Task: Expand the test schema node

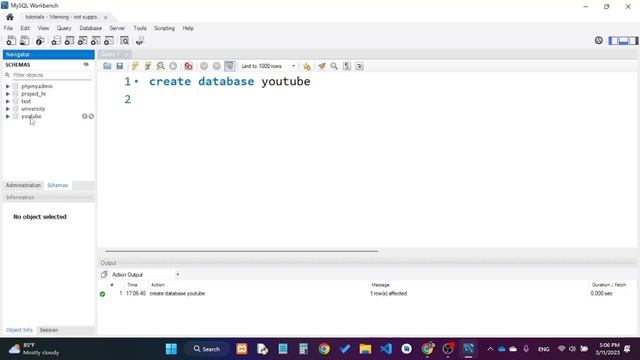Action: tap(8, 101)
